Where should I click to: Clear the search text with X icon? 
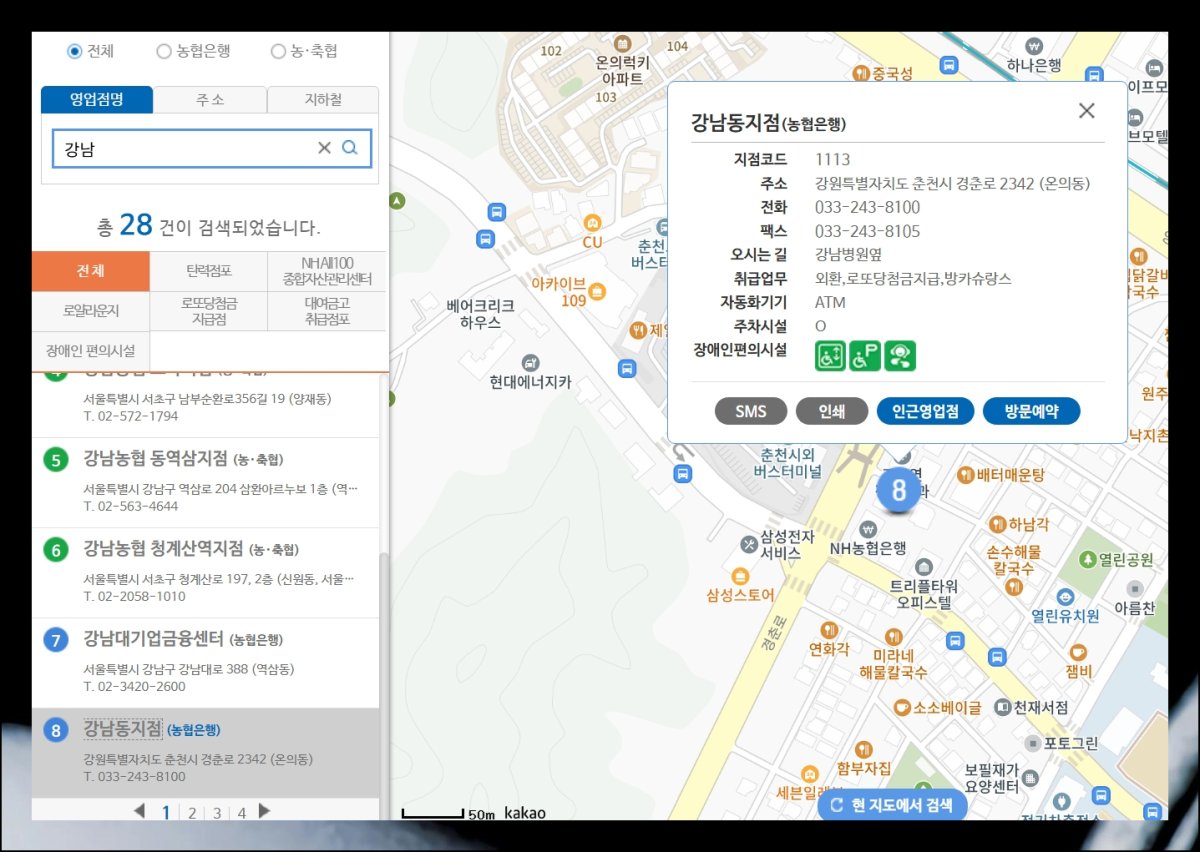[x=324, y=148]
